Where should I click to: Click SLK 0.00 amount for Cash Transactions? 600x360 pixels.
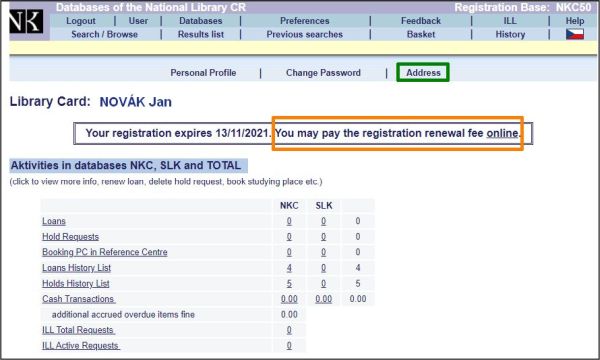(324, 299)
